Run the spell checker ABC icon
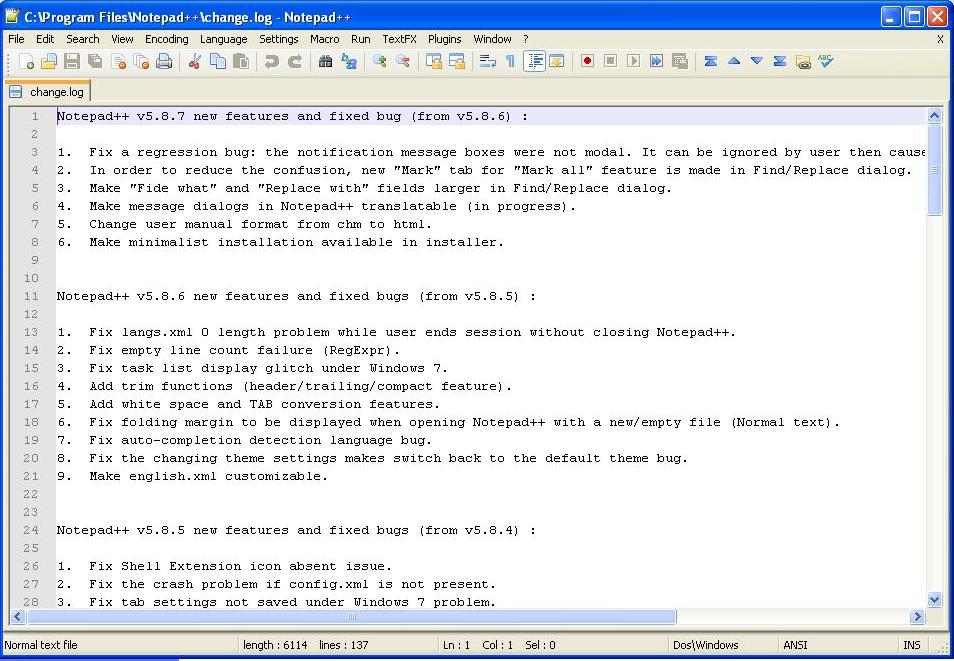 [x=826, y=61]
